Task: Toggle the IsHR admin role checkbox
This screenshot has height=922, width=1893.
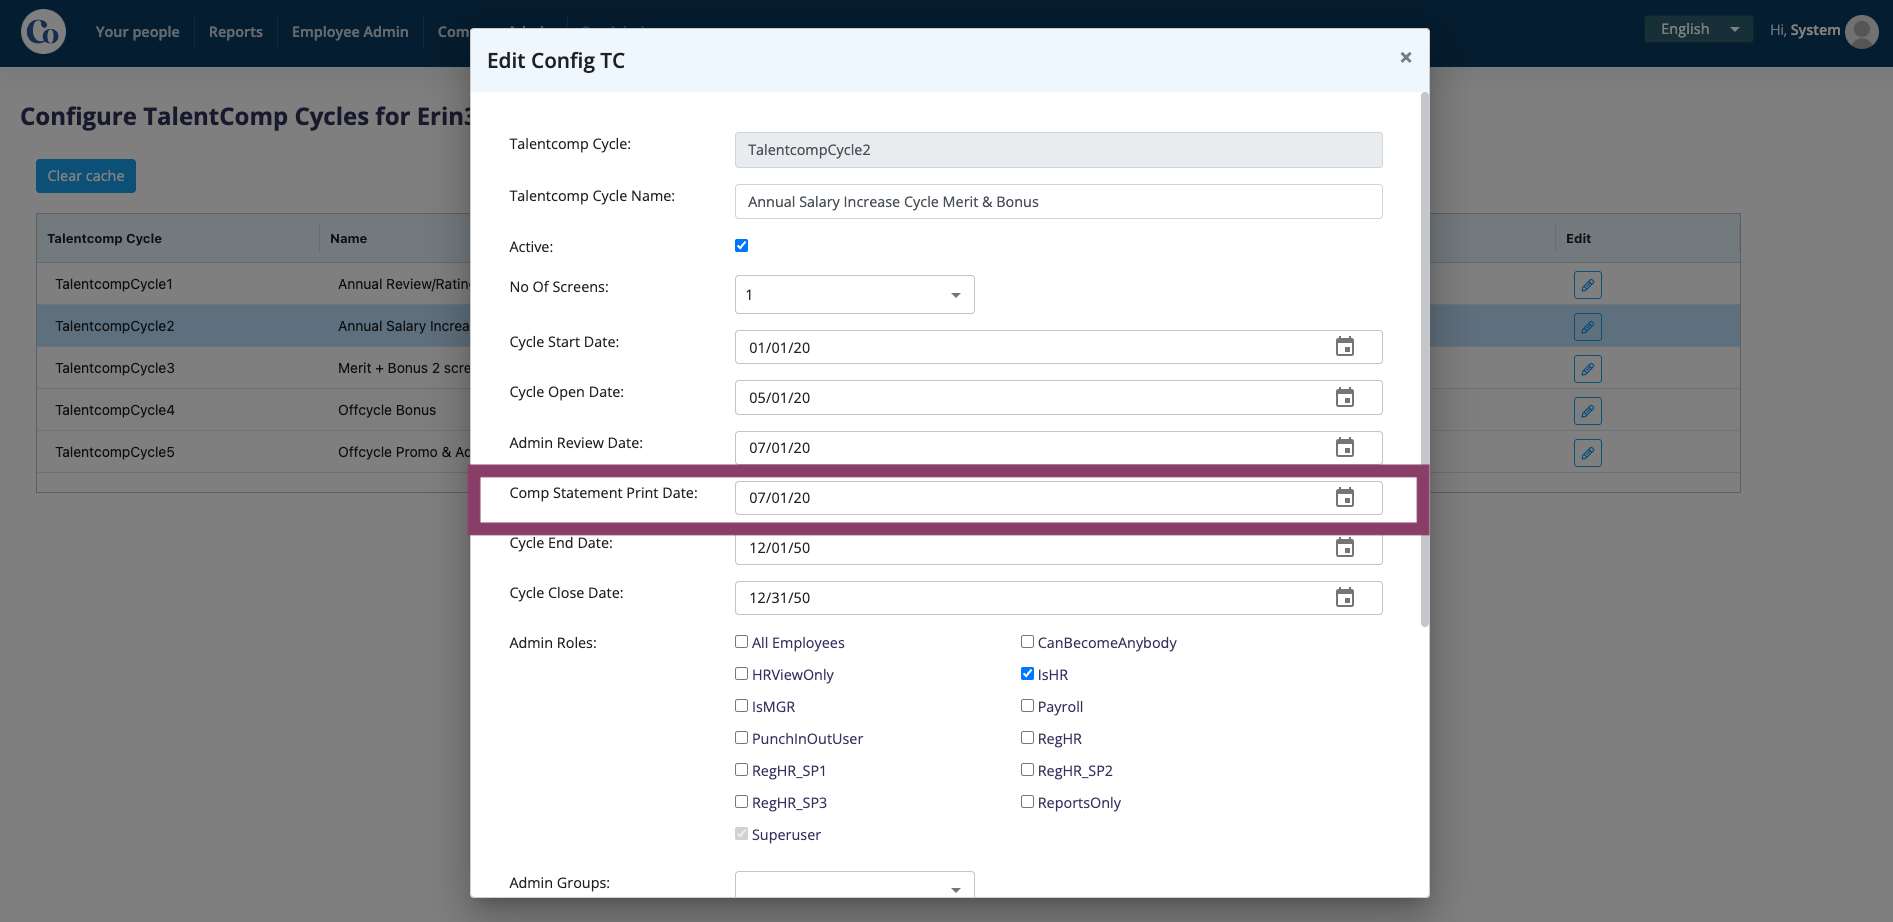Action: [1027, 674]
